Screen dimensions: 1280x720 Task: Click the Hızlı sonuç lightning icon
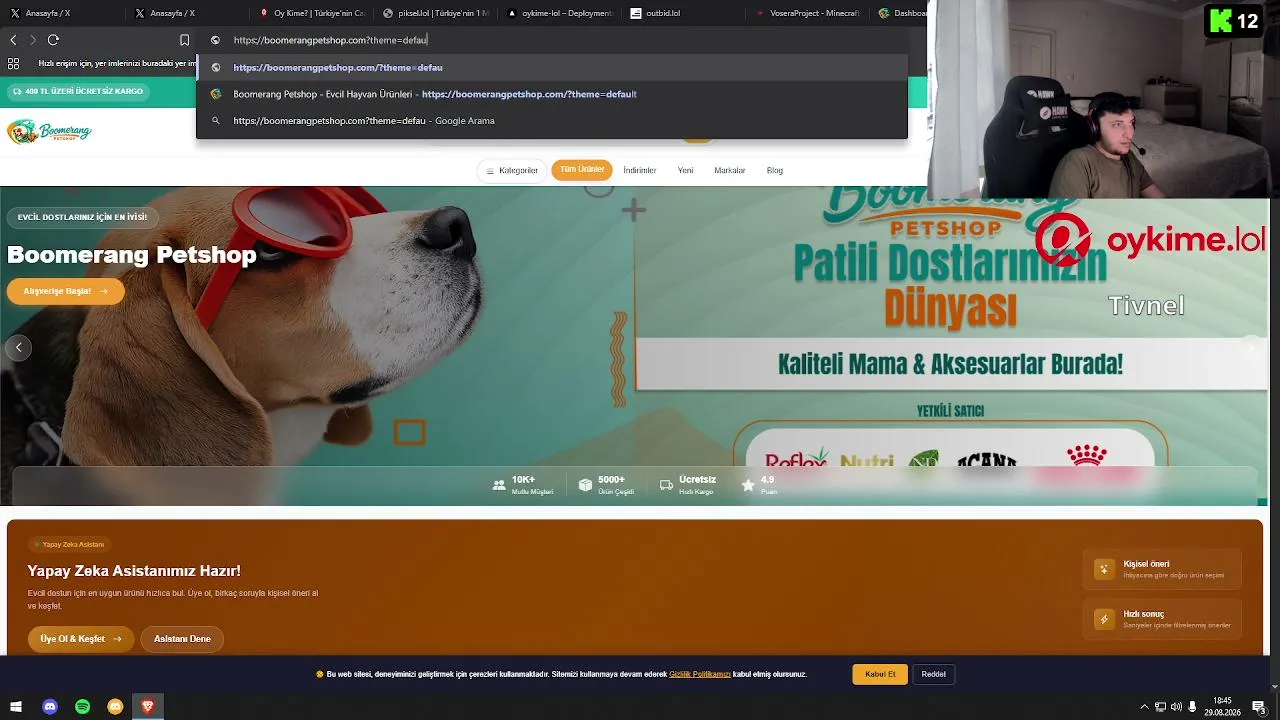[x=1104, y=619]
